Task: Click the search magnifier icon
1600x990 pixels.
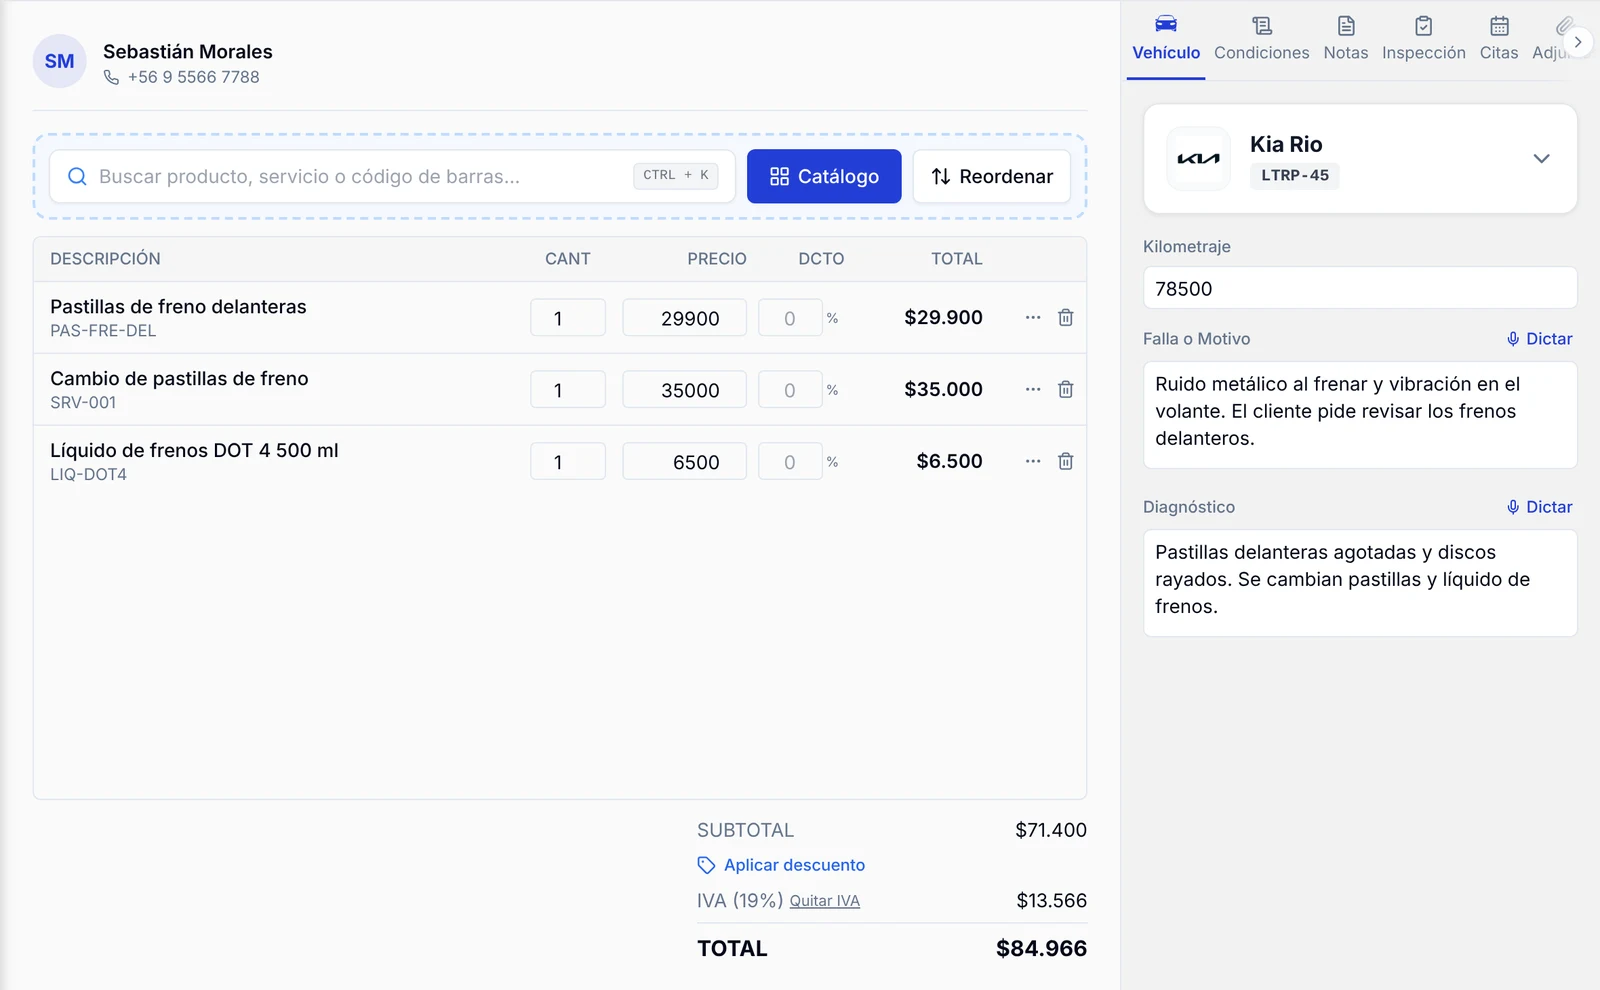Action: click(77, 177)
